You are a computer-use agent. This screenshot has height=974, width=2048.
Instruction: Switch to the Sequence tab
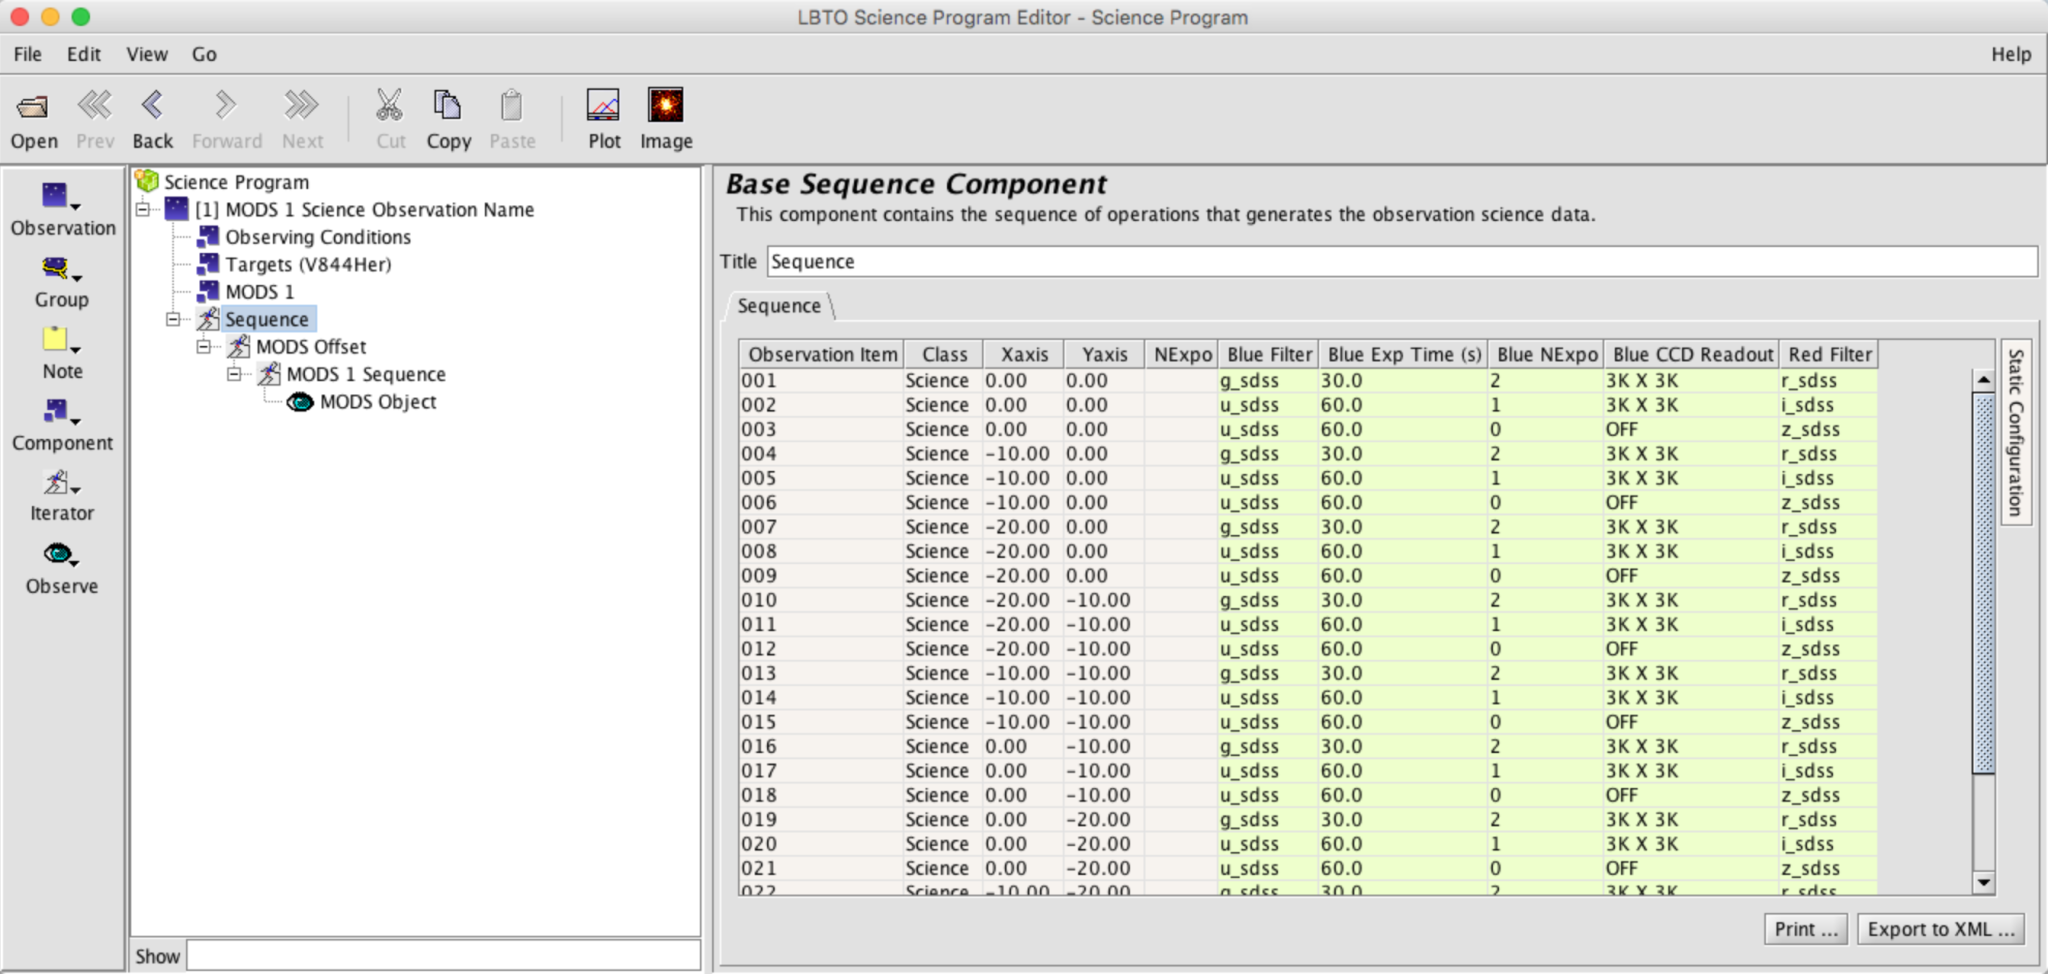[779, 306]
